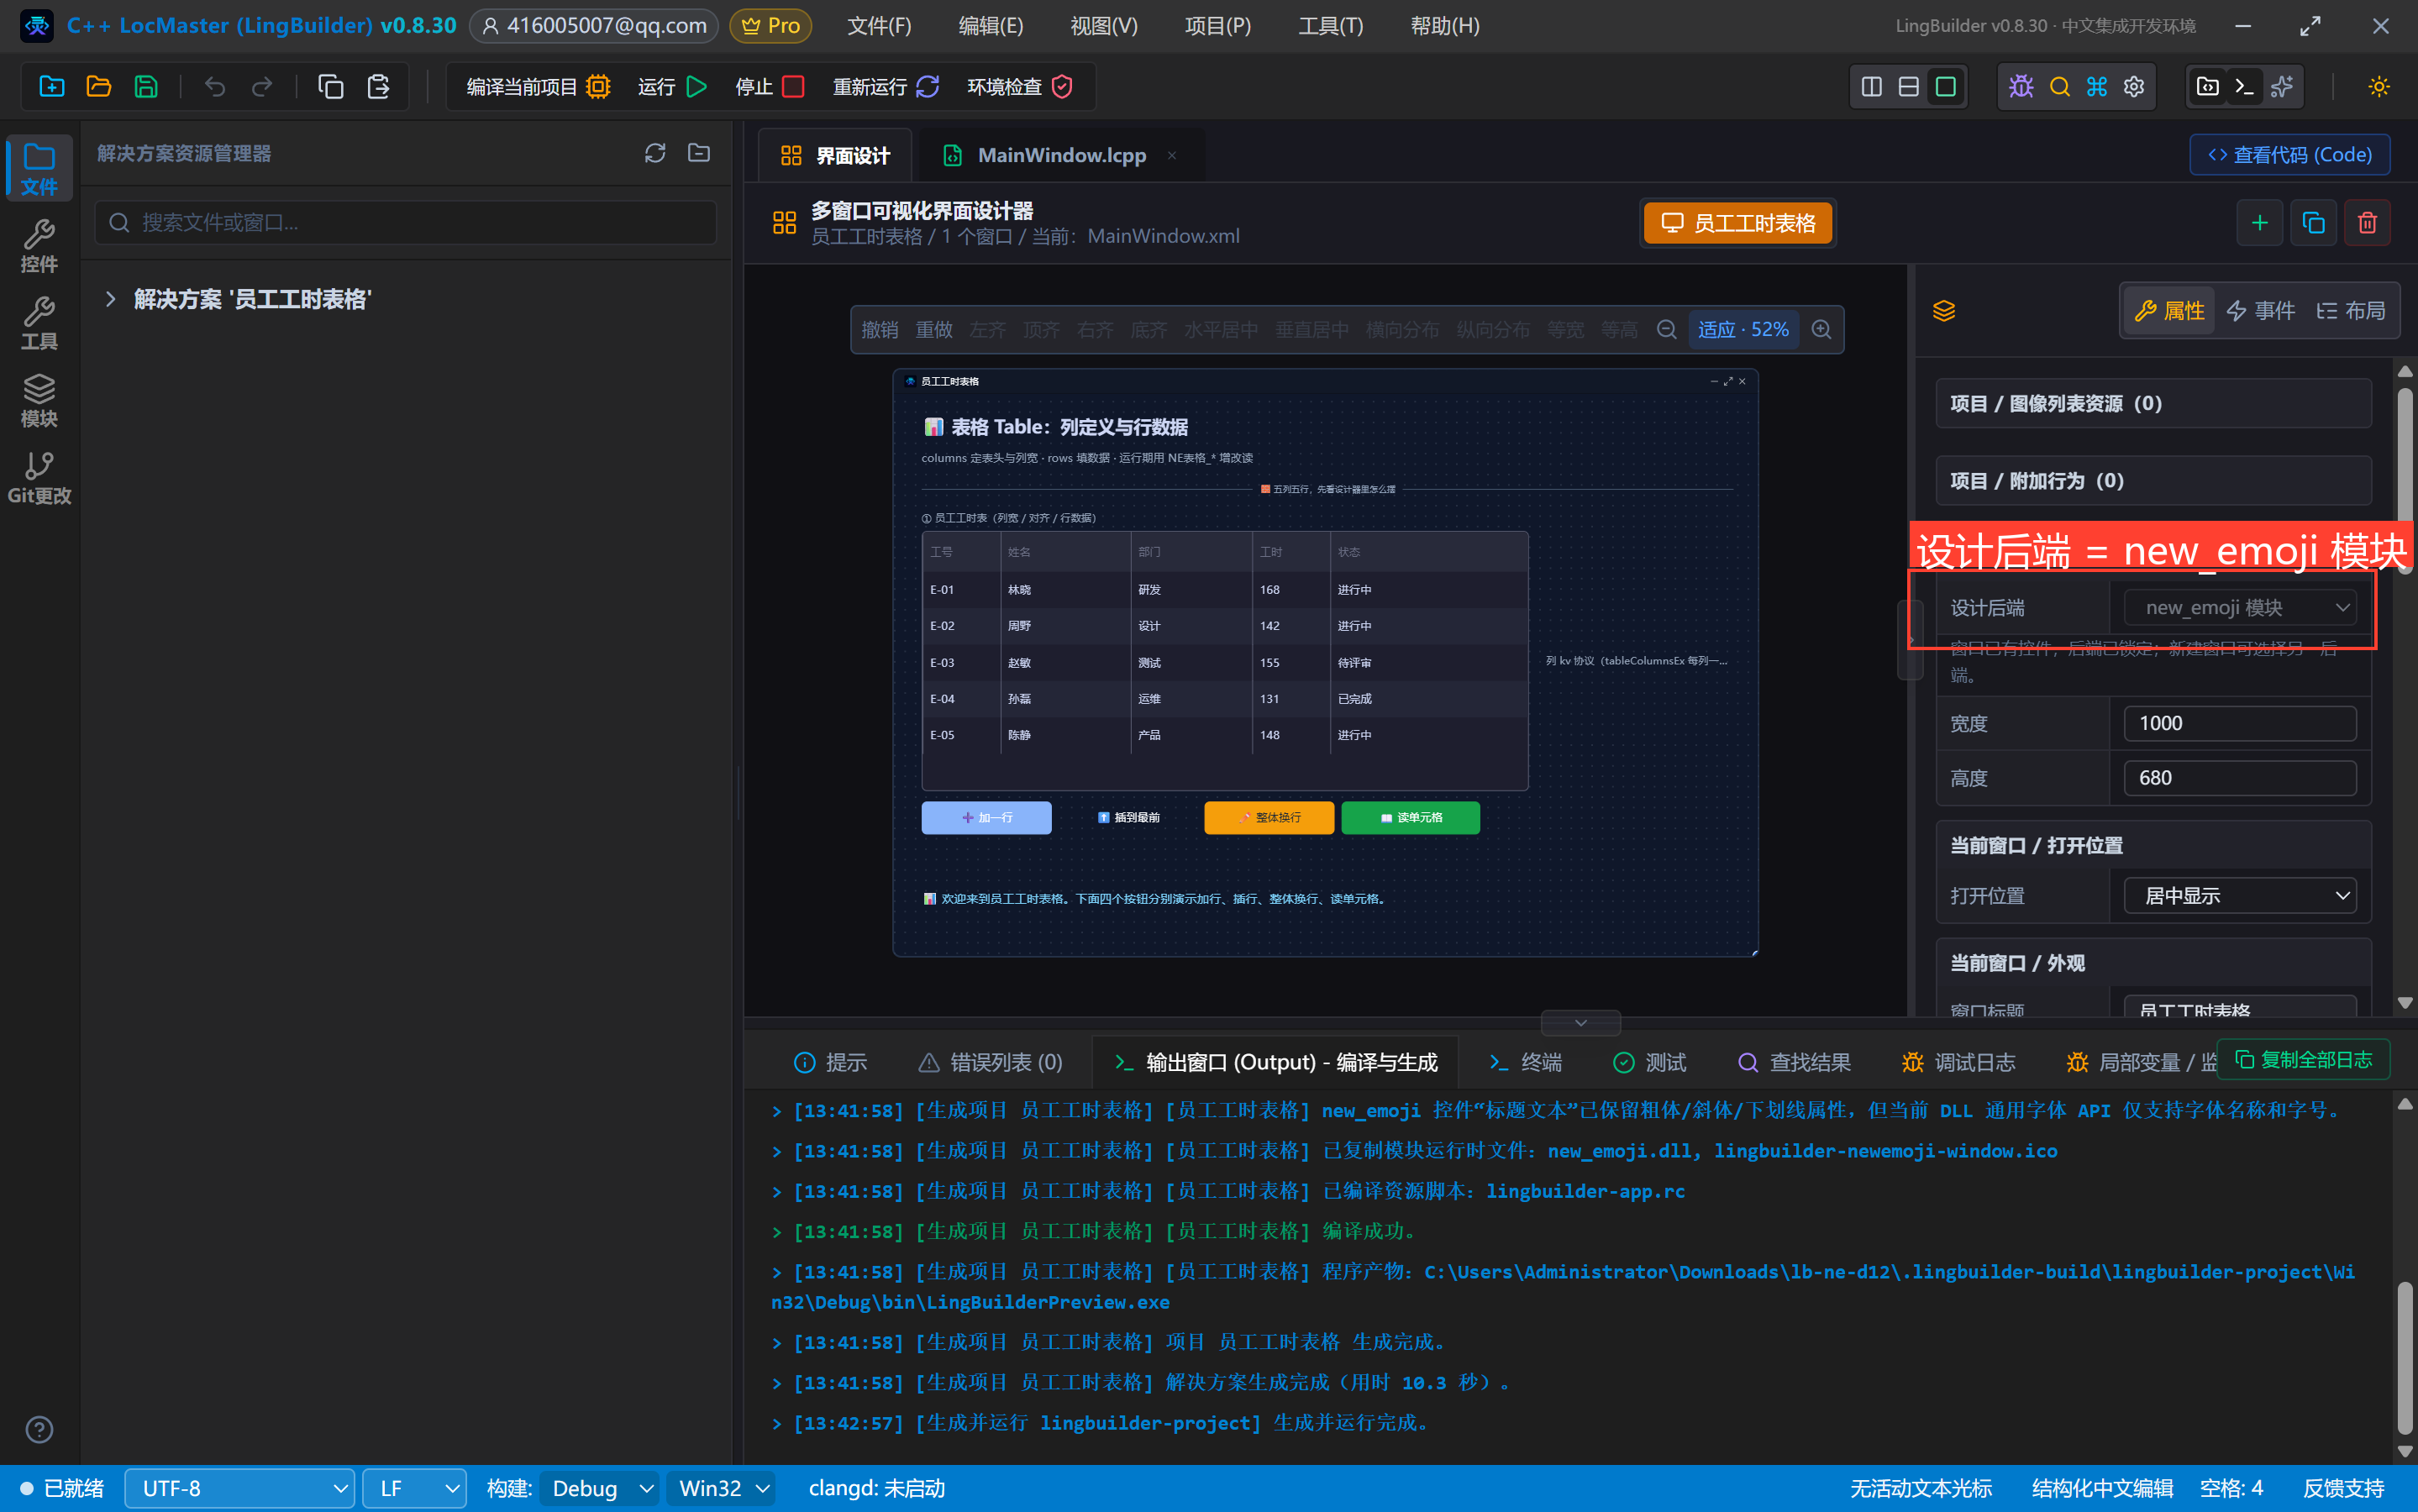Open the UTF-8 encoding dropdown
The image size is (2418, 1512).
[240, 1489]
